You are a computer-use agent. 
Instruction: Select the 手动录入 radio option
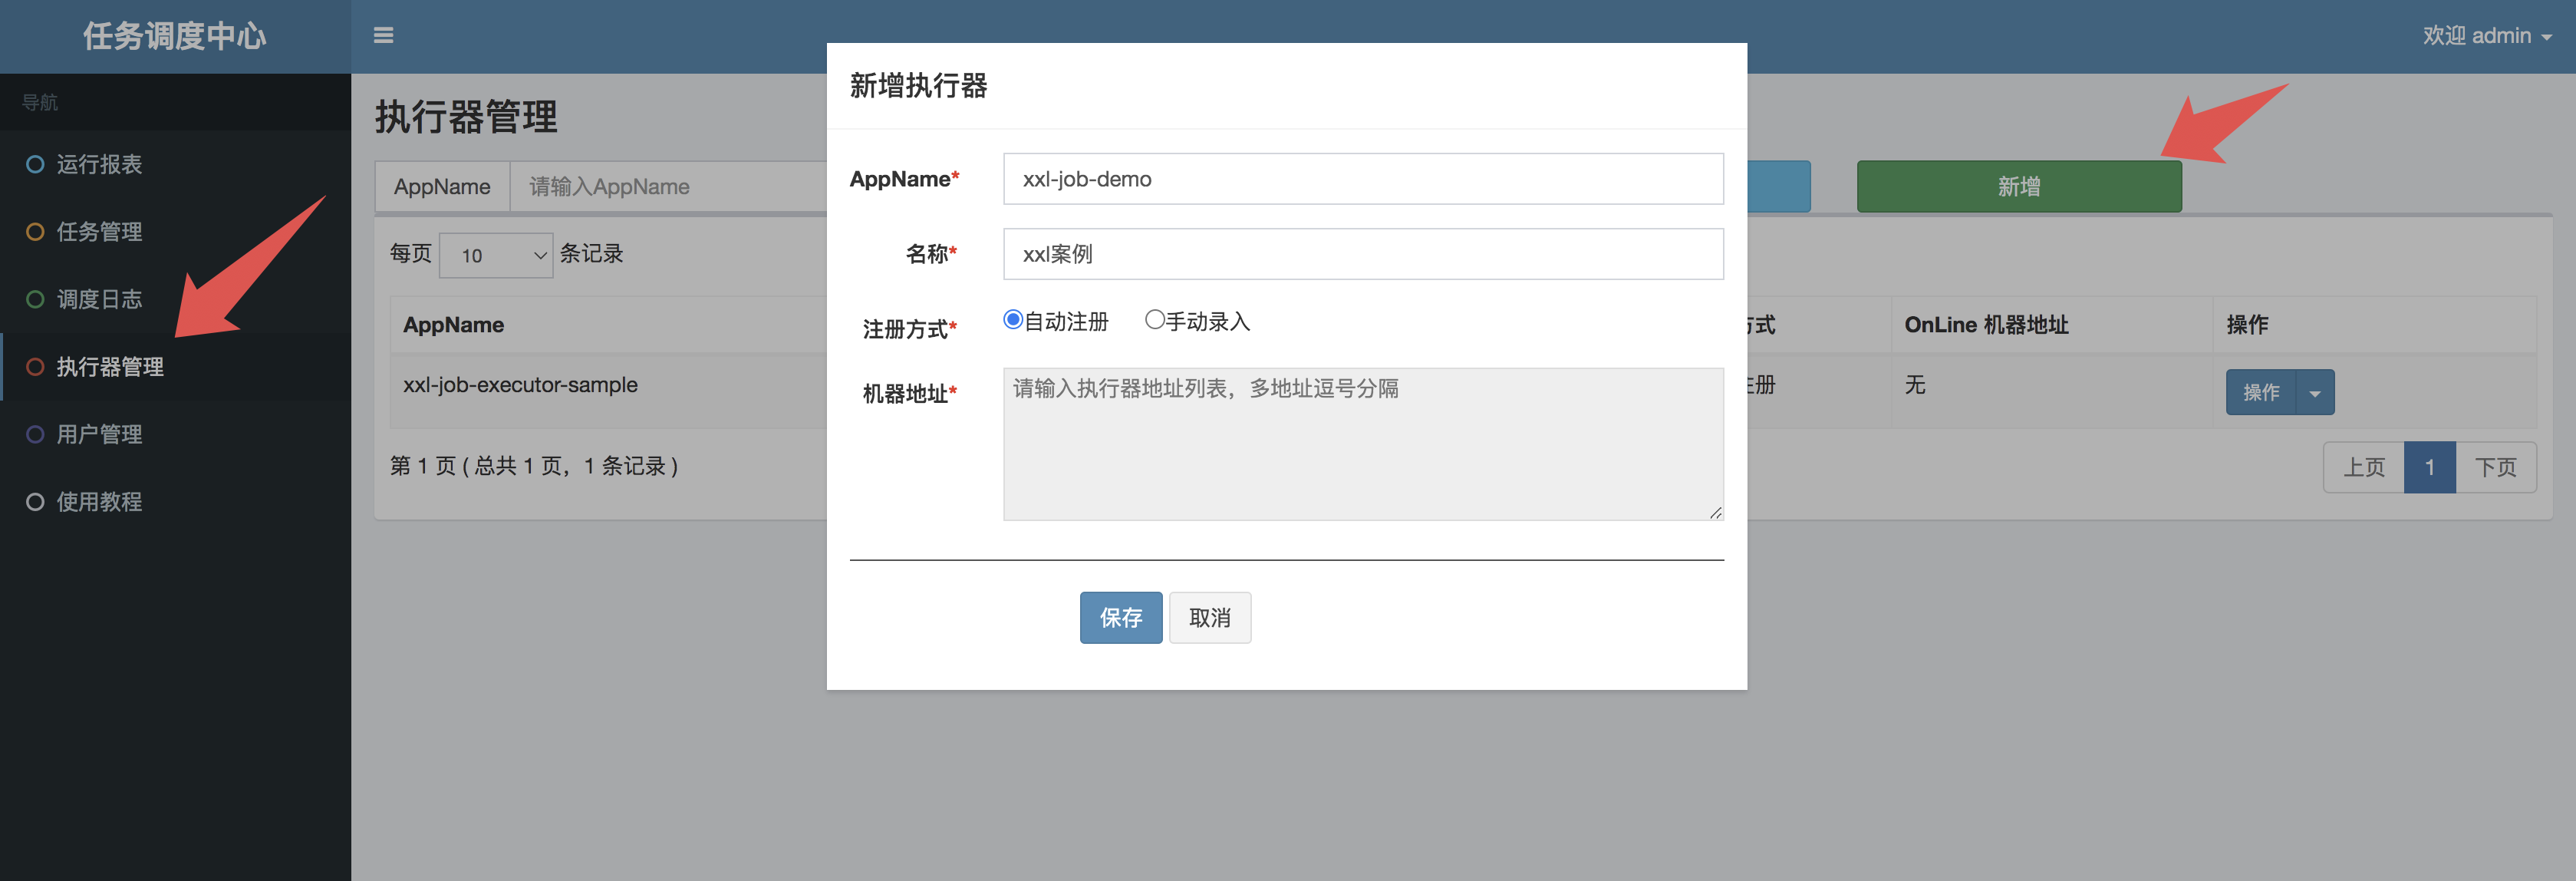pyautogui.click(x=1154, y=320)
